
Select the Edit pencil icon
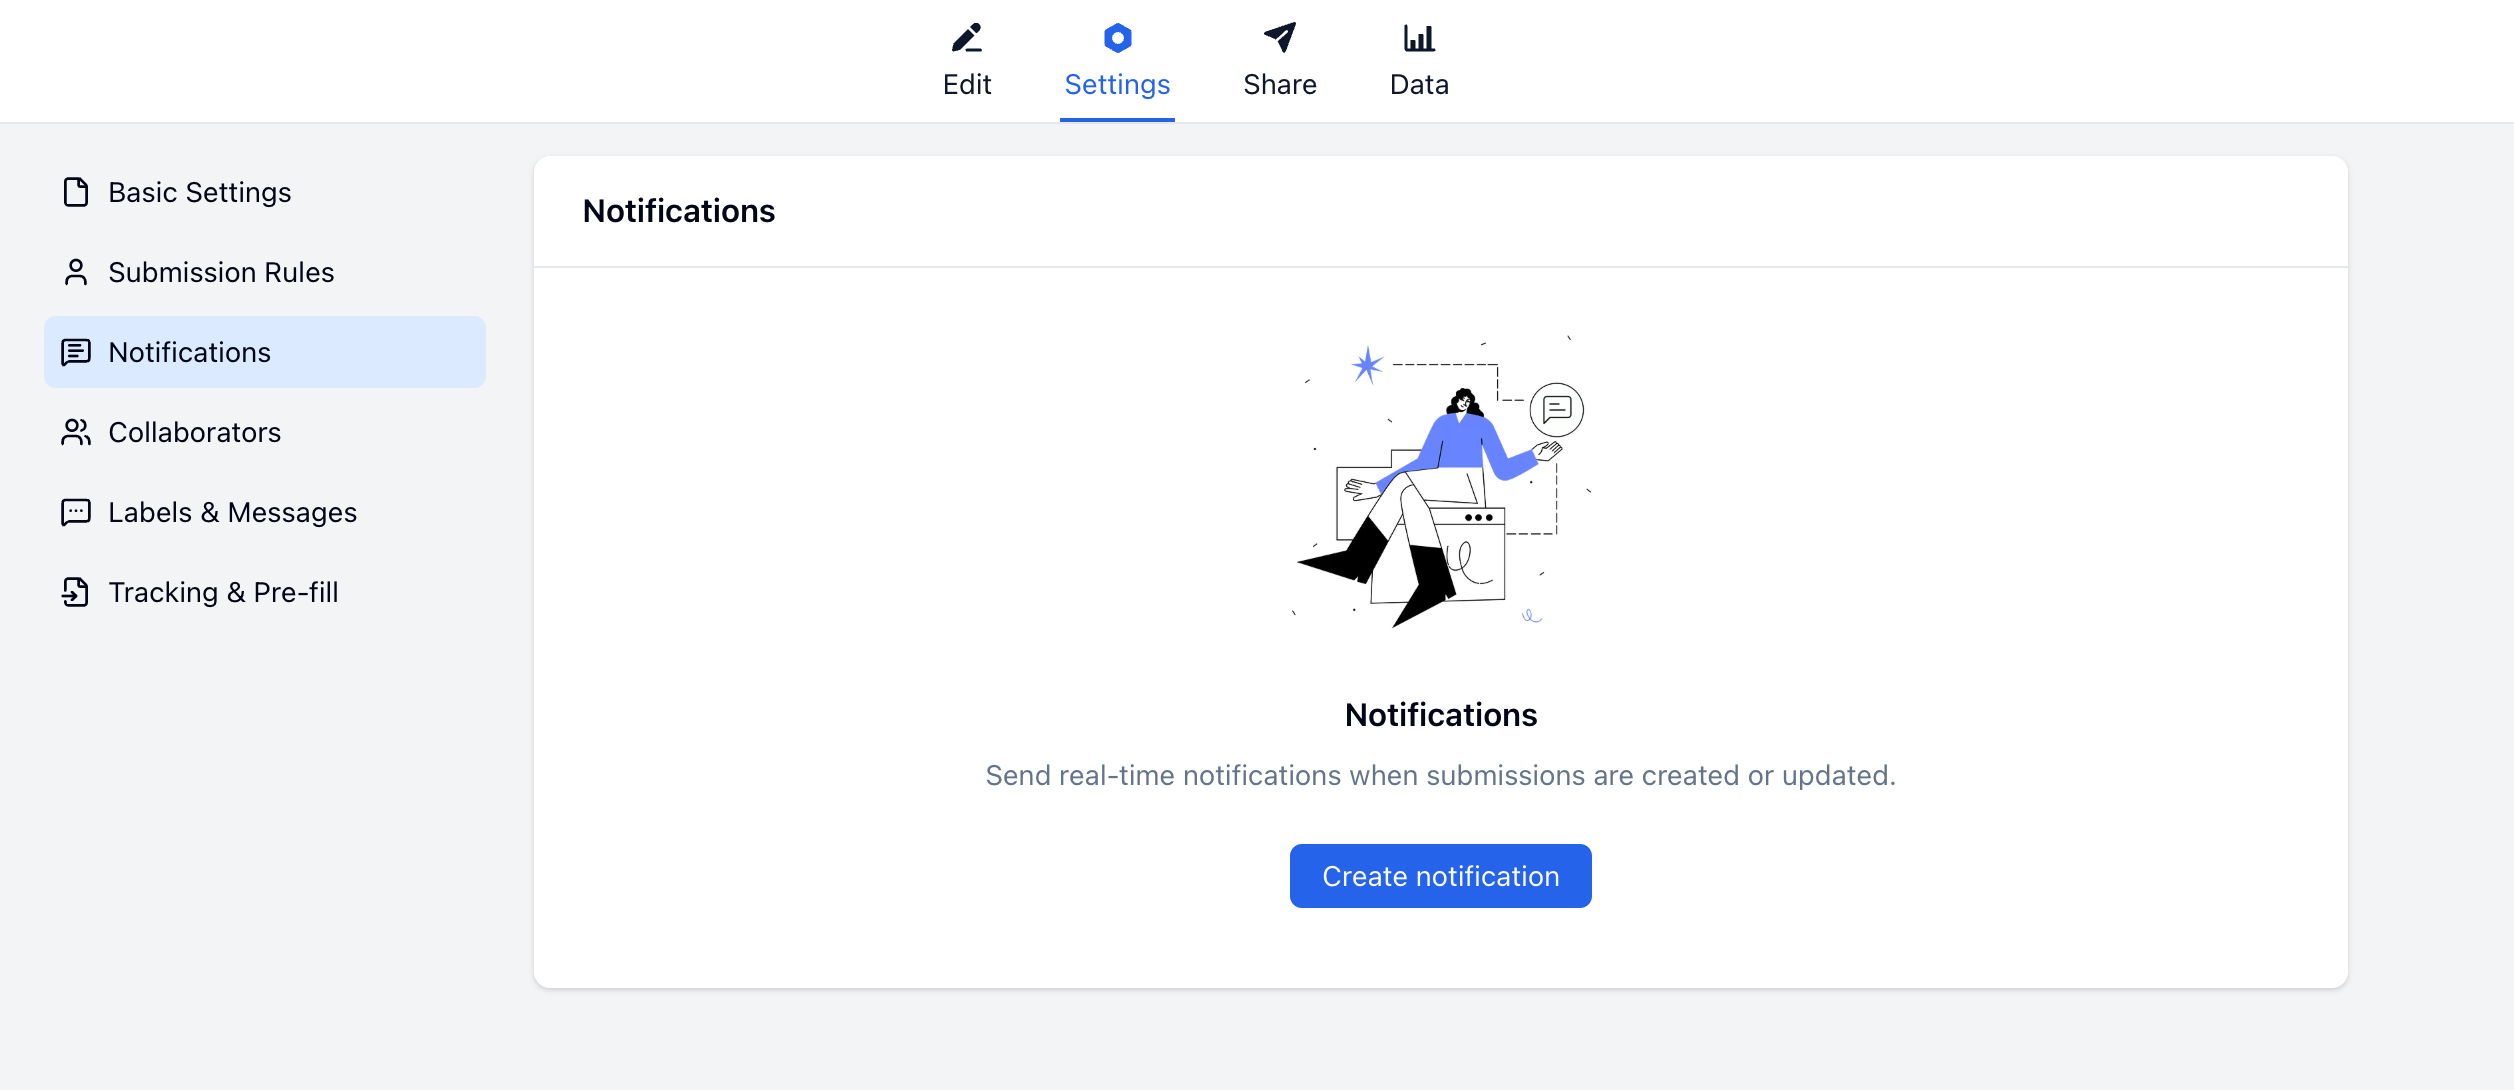click(x=966, y=38)
